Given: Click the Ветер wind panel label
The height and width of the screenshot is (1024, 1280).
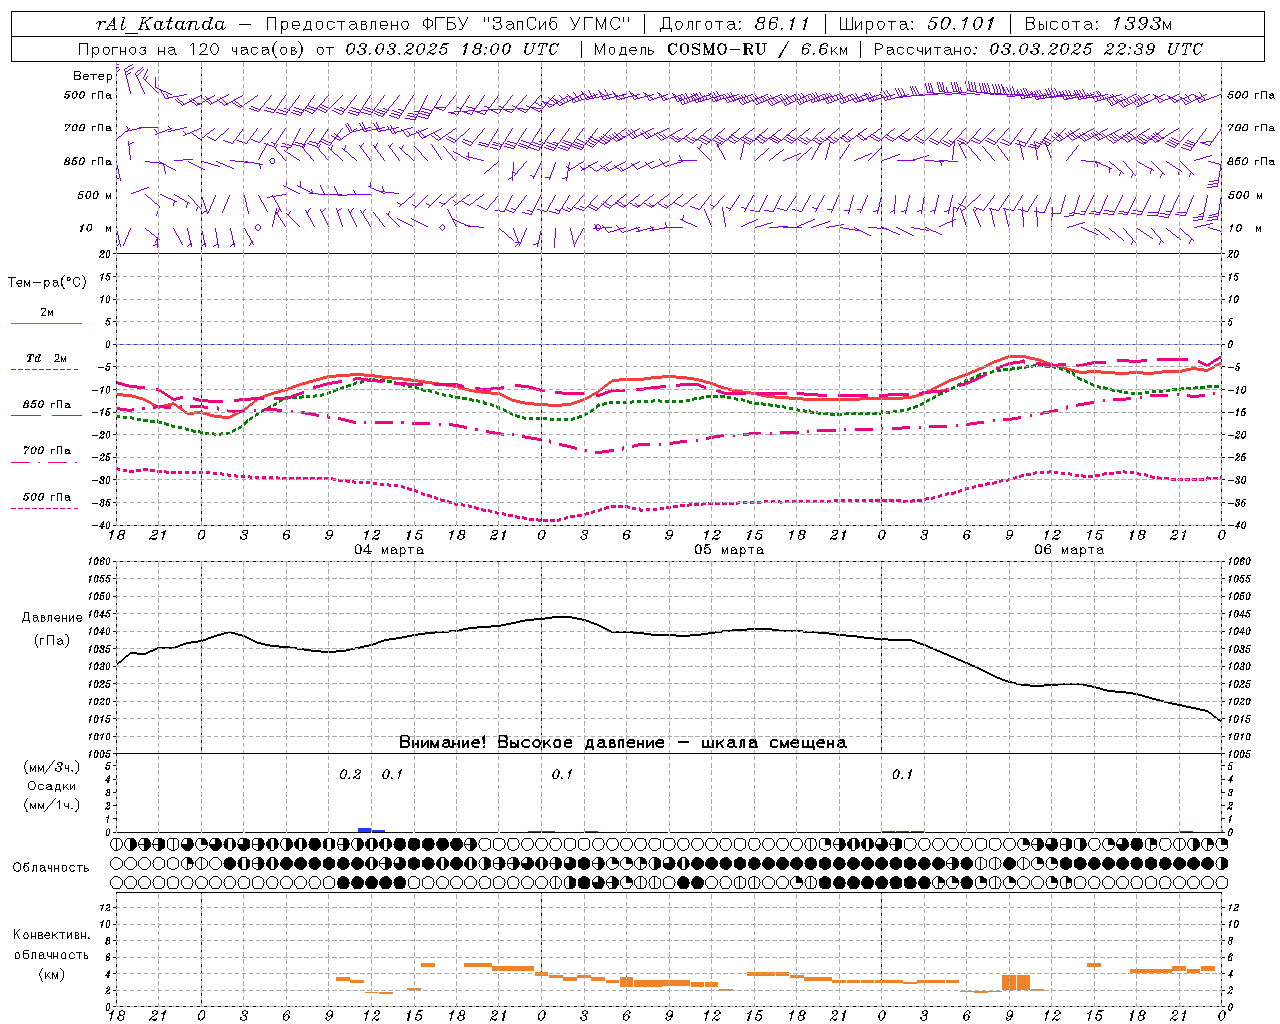Looking at the screenshot, I should 92,76.
